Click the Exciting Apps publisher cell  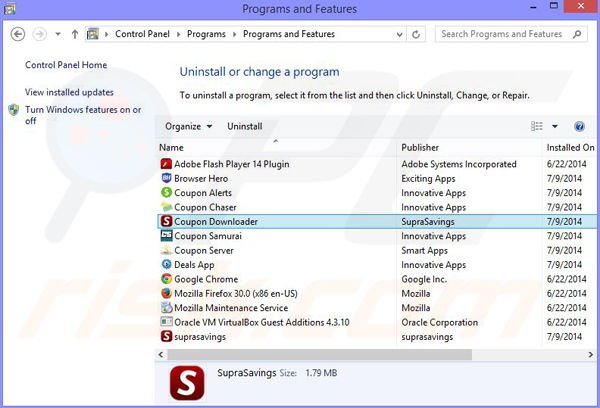pyautogui.click(x=428, y=178)
